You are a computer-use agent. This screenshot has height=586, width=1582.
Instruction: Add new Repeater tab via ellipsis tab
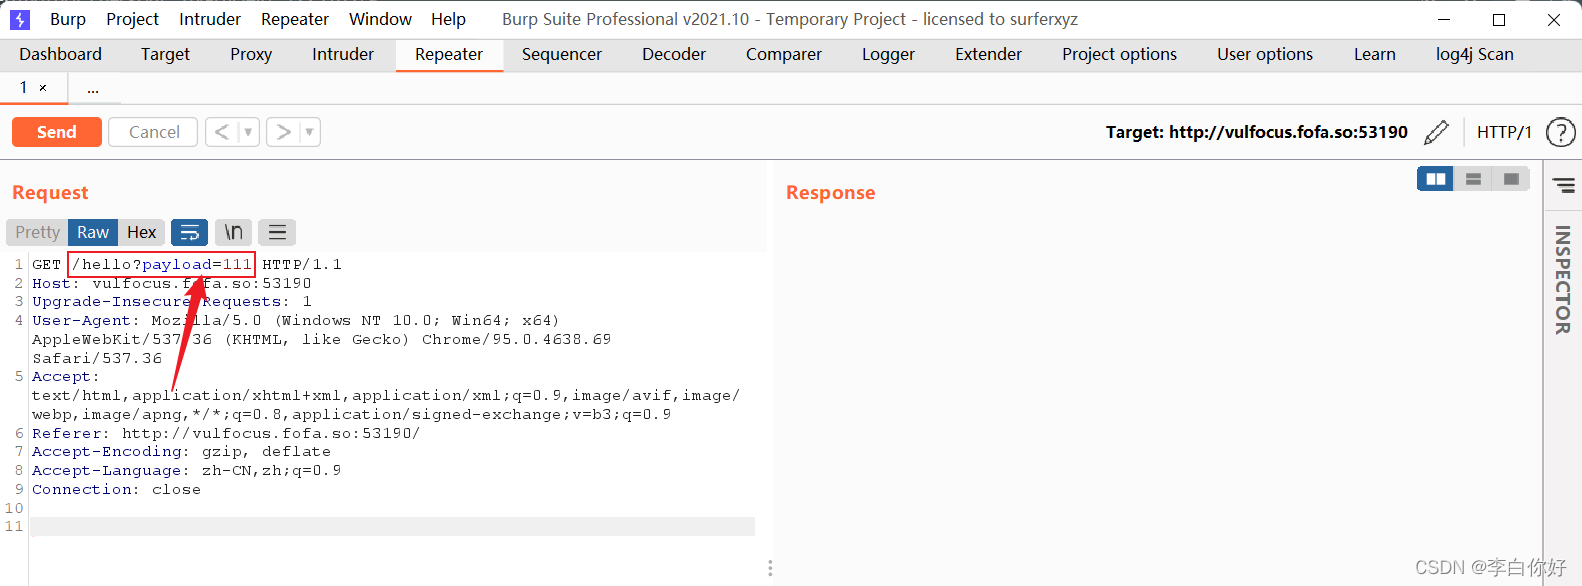point(93,89)
